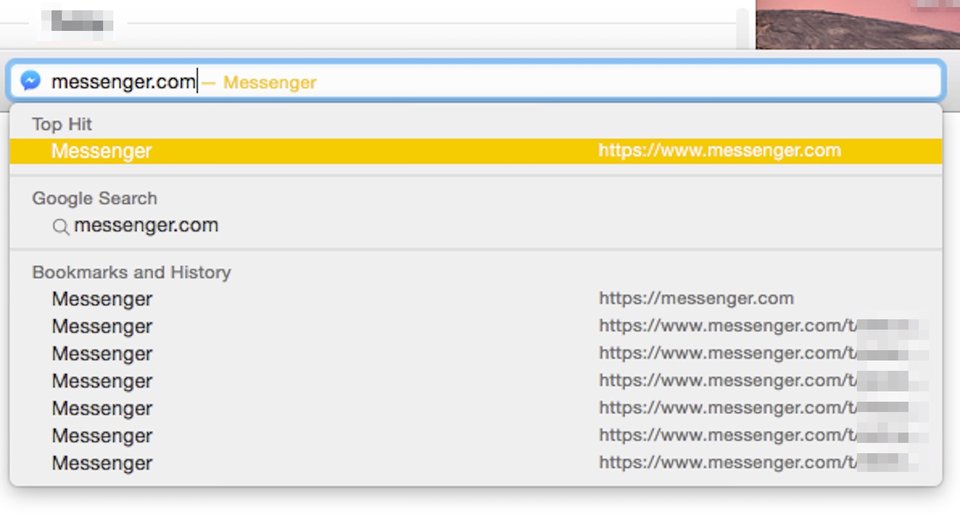The image size is (960, 515).
Task: Click the "Top Hit" section header
Action: point(62,124)
